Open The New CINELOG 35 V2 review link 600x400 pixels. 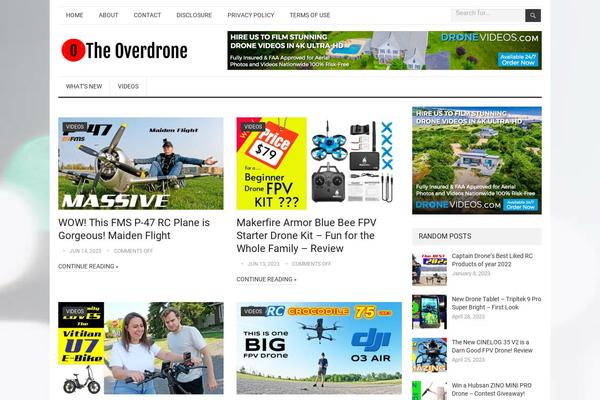coord(492,346)
